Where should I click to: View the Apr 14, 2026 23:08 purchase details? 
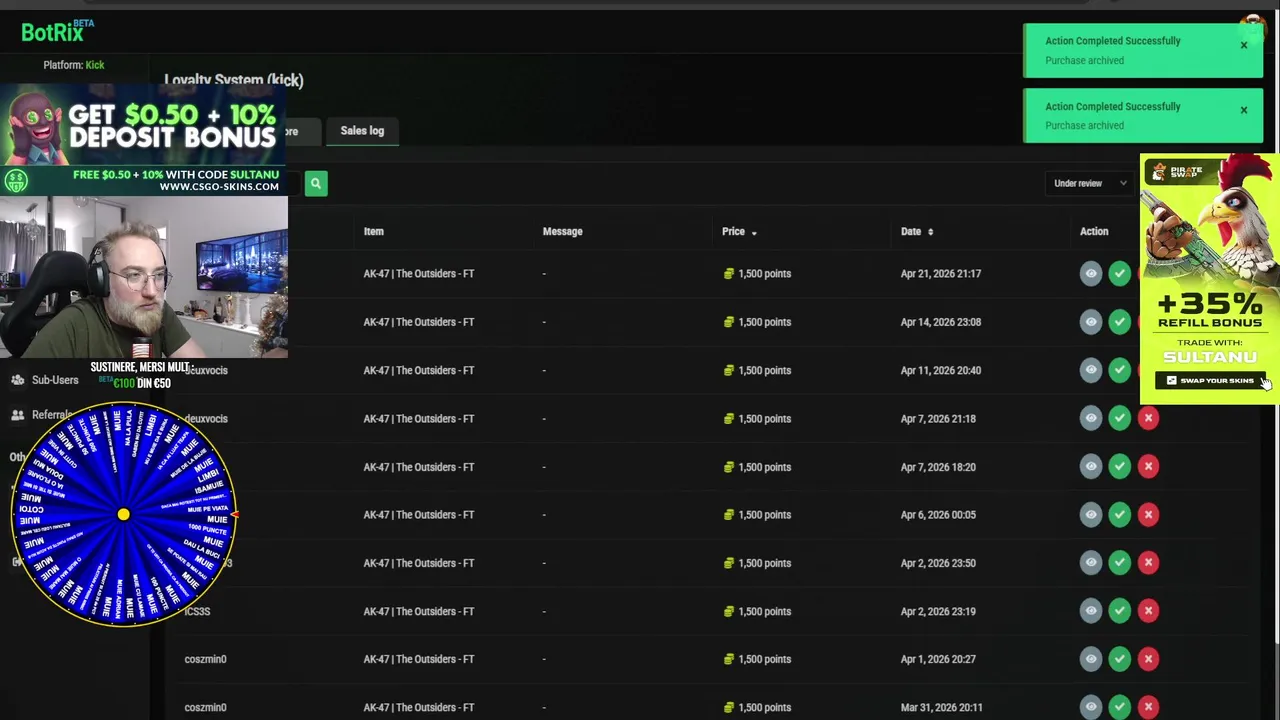(1091, 322)
